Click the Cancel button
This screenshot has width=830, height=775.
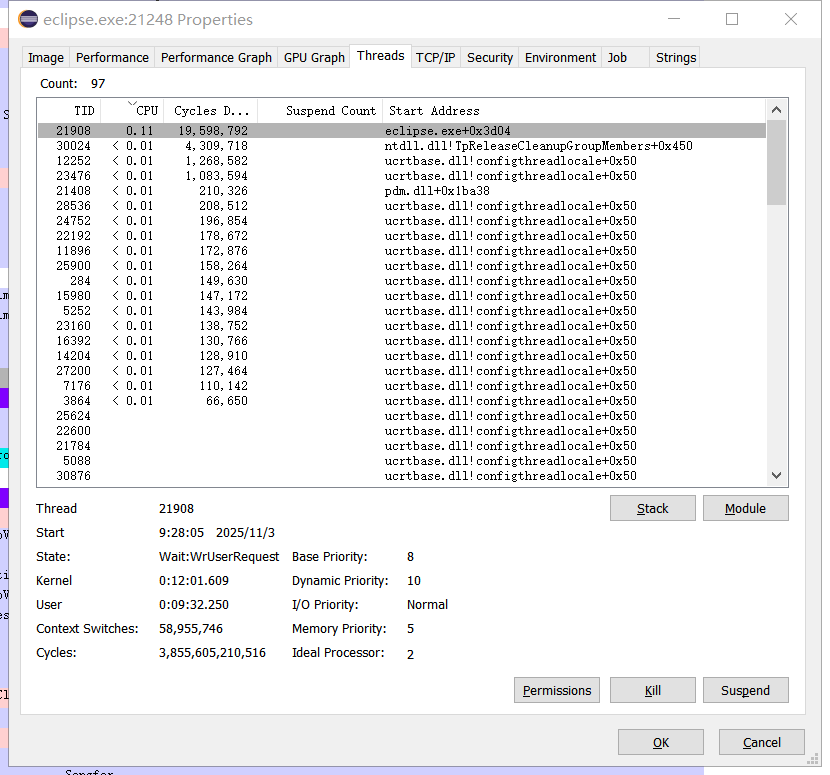[x=762, y=742]
